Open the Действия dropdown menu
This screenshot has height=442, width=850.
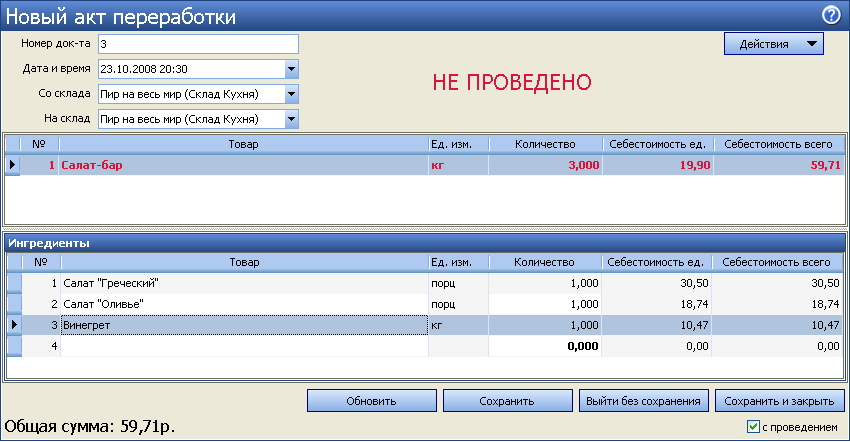pos(774,44)
